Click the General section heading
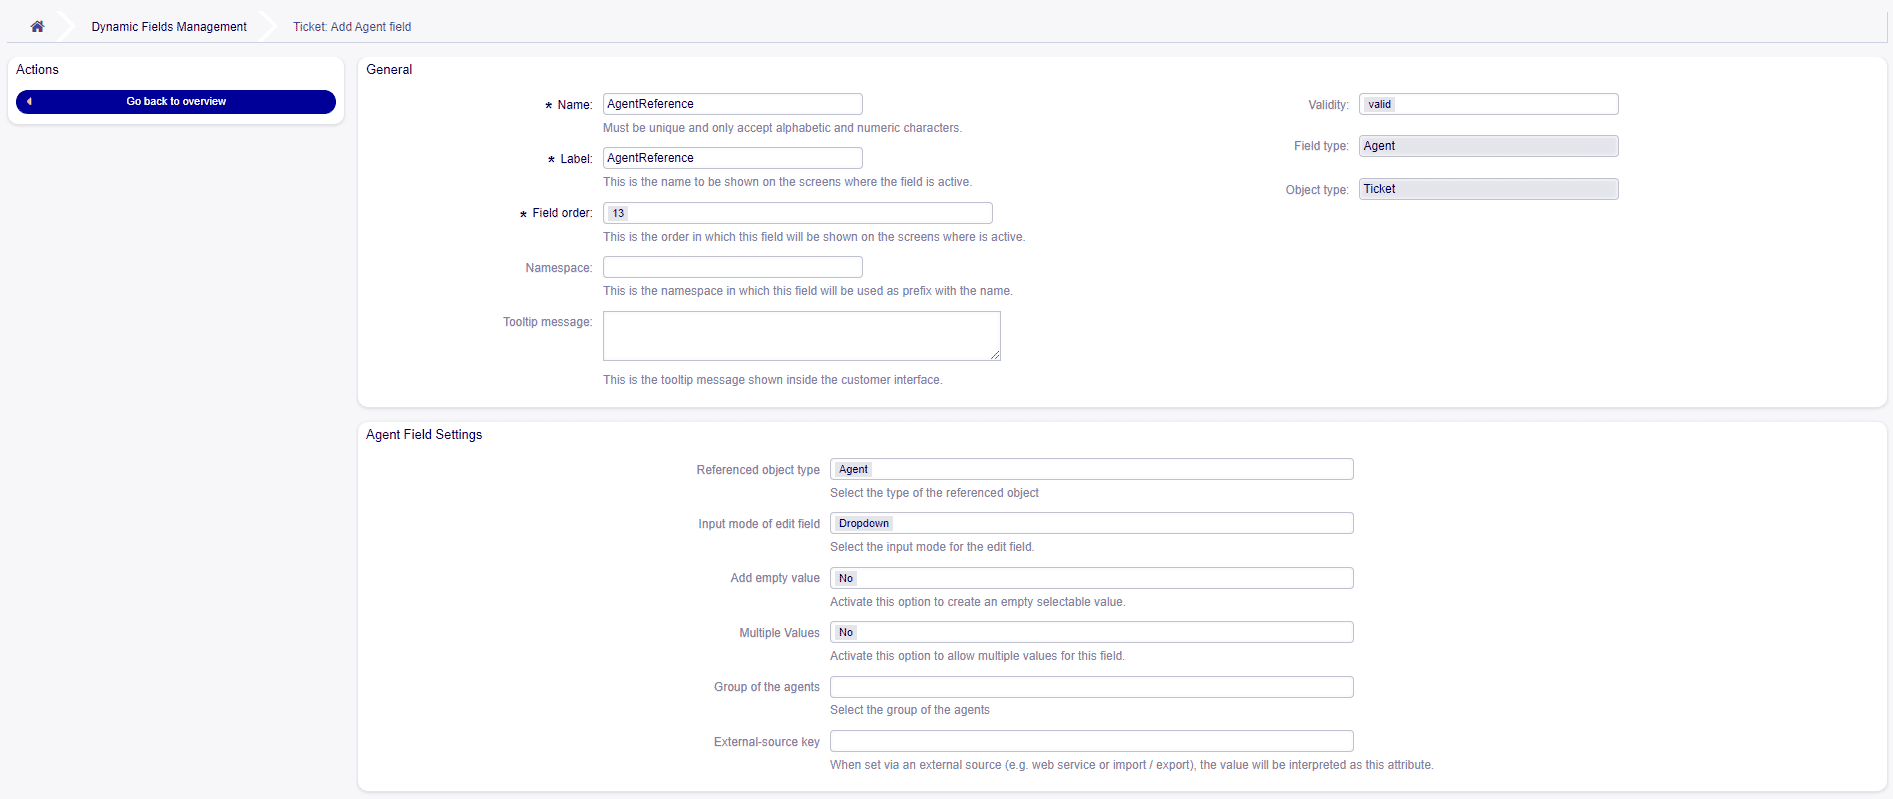Image resolution: width=1893 pixels, height=799 pixels. 389,70
